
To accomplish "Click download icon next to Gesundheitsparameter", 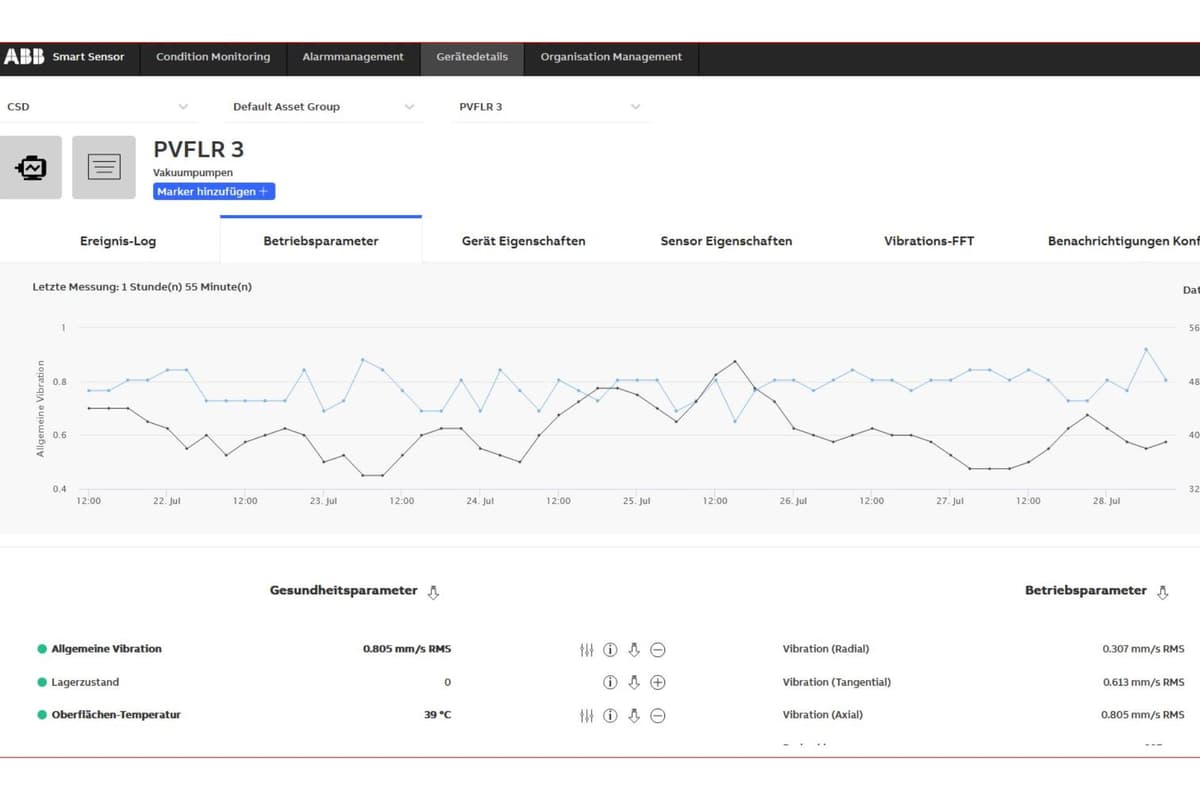I will coord(433,592).
